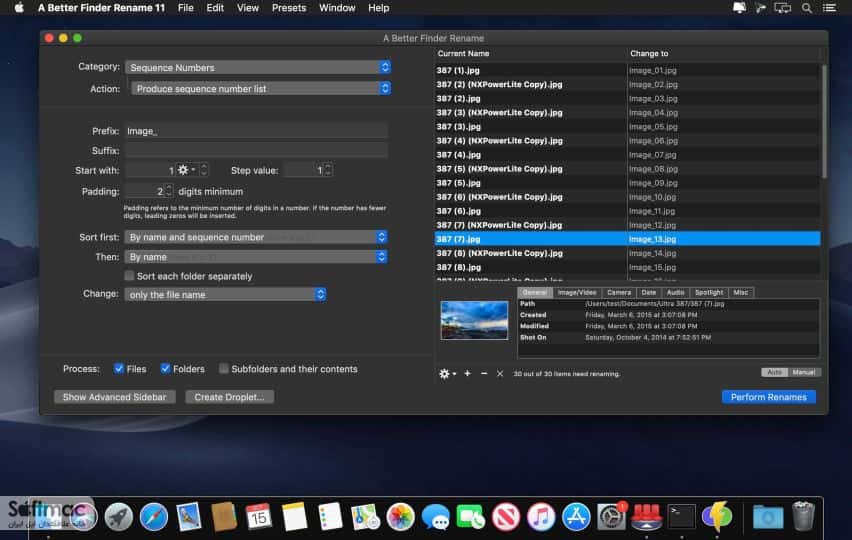Click the image preview thumbnail
Screen dimensions: 852x540
pos(474,321)
